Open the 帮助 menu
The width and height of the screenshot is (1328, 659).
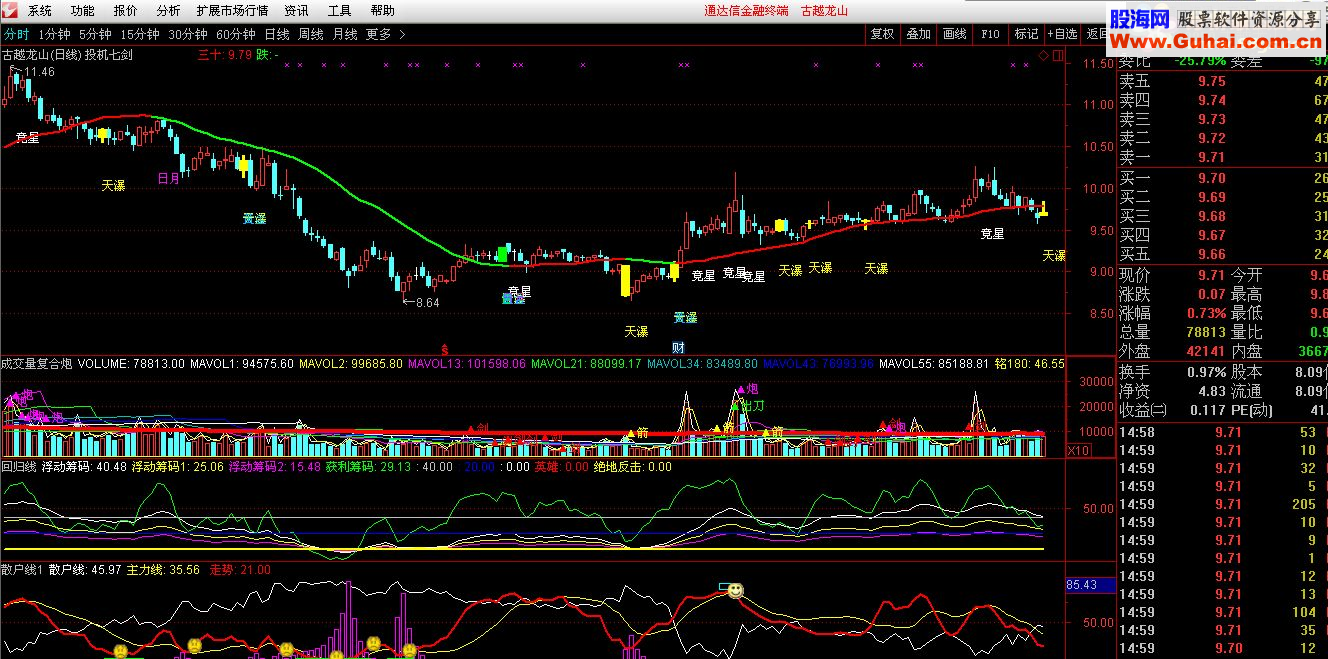382,11
